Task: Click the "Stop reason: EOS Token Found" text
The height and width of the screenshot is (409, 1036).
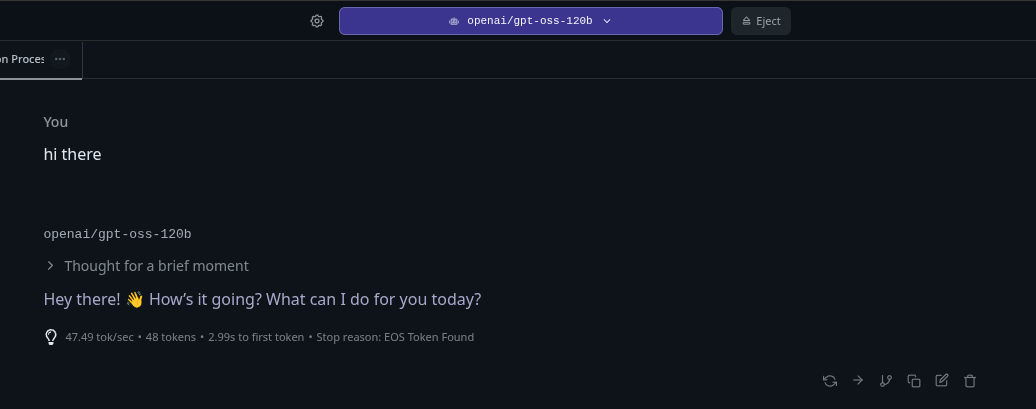Action: tap(395, 337)
